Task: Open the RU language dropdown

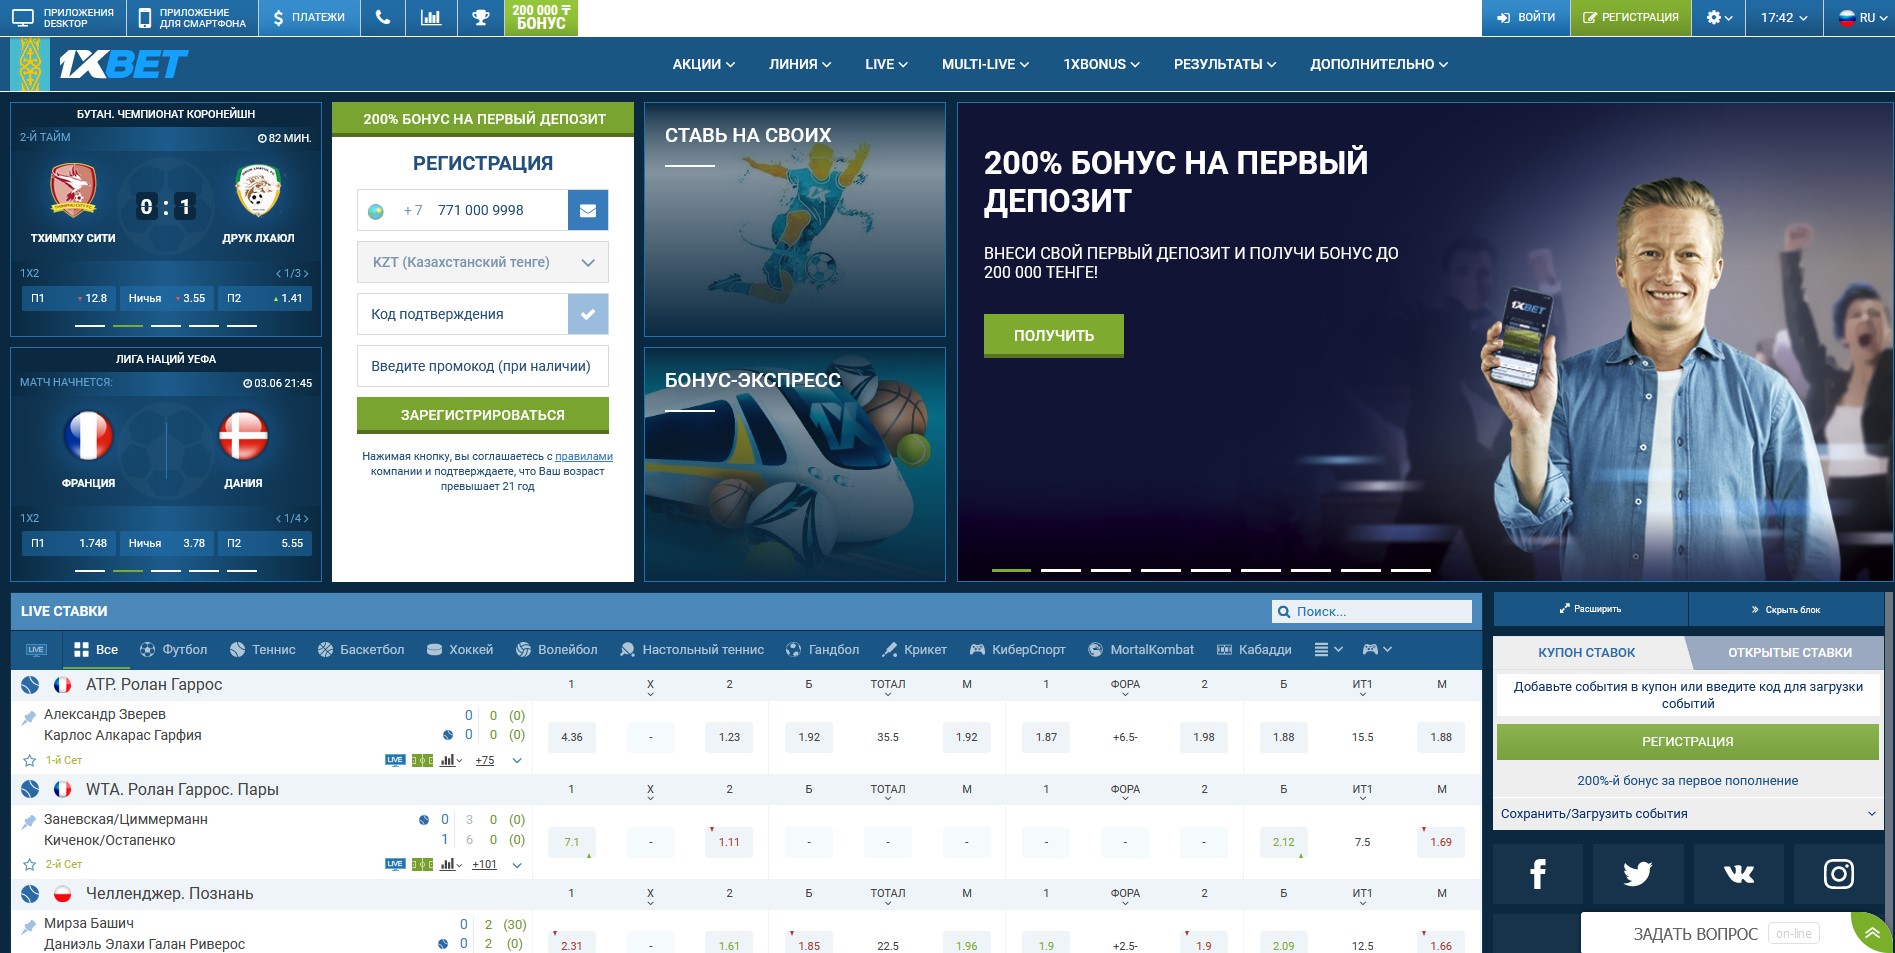Action: click(x=1860, y=17)
